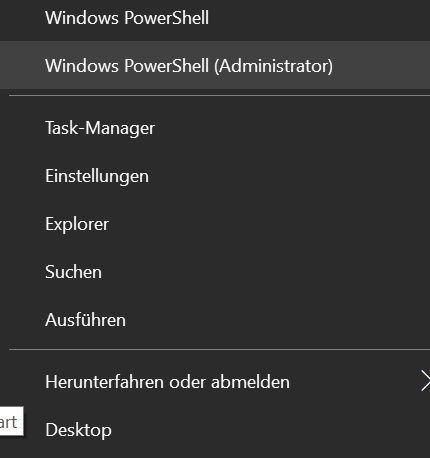The width and height of the screenshot is (430, 458).
Task: Show the Desktop via menu entry
Action: coord(215,430)
